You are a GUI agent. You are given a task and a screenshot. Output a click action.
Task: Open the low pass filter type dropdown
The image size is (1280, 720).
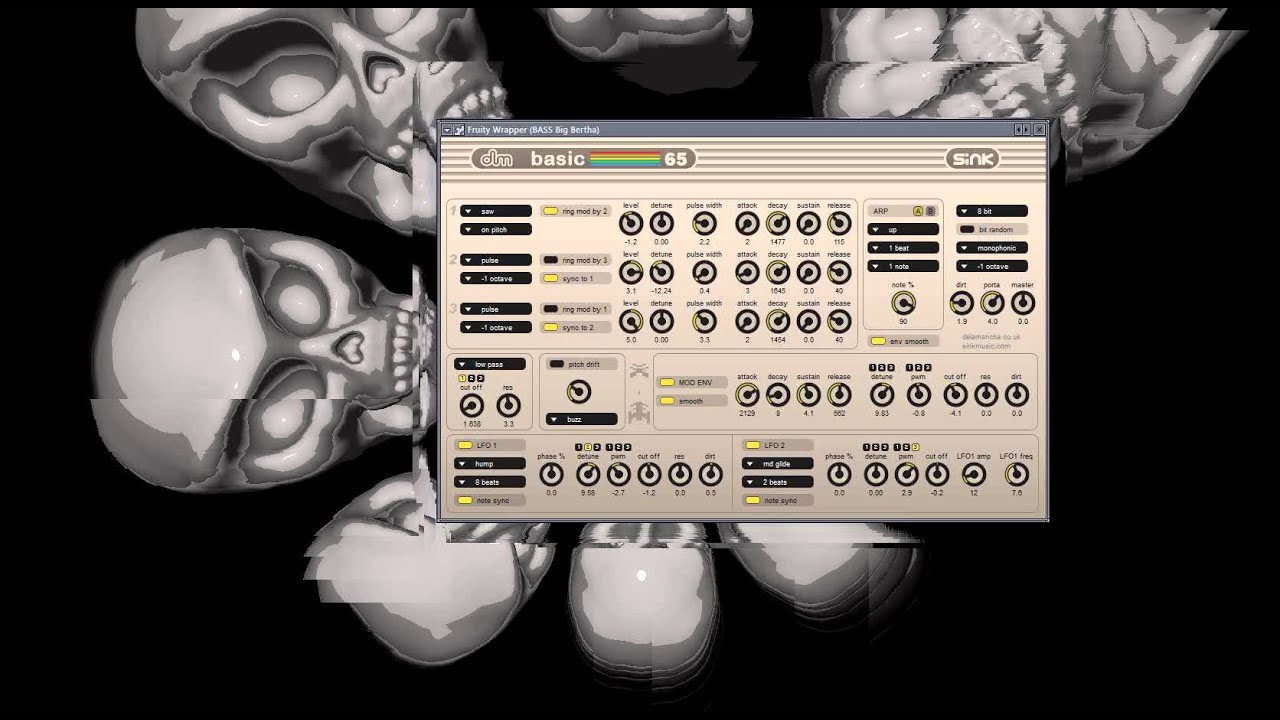pos(490,364)
